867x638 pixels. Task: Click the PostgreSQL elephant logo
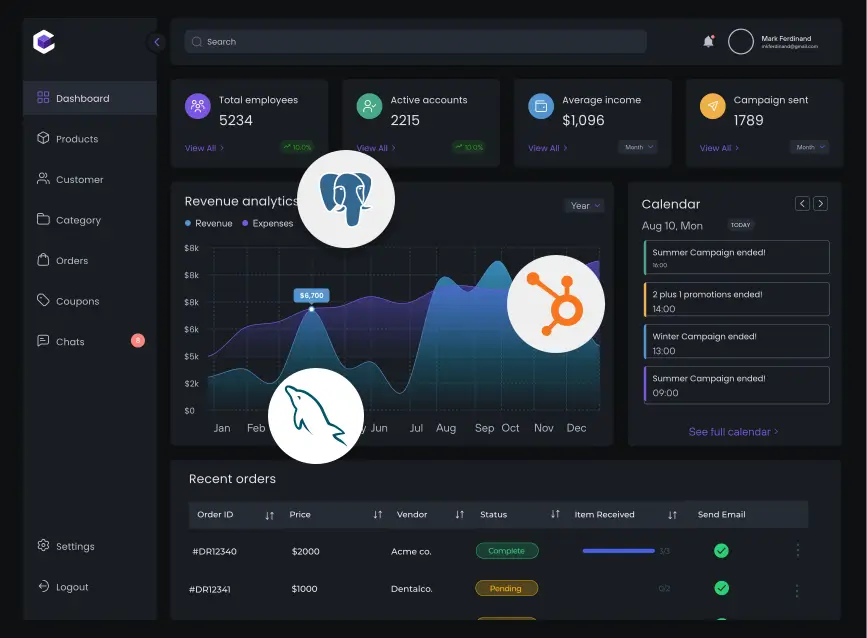click(346, 199)
